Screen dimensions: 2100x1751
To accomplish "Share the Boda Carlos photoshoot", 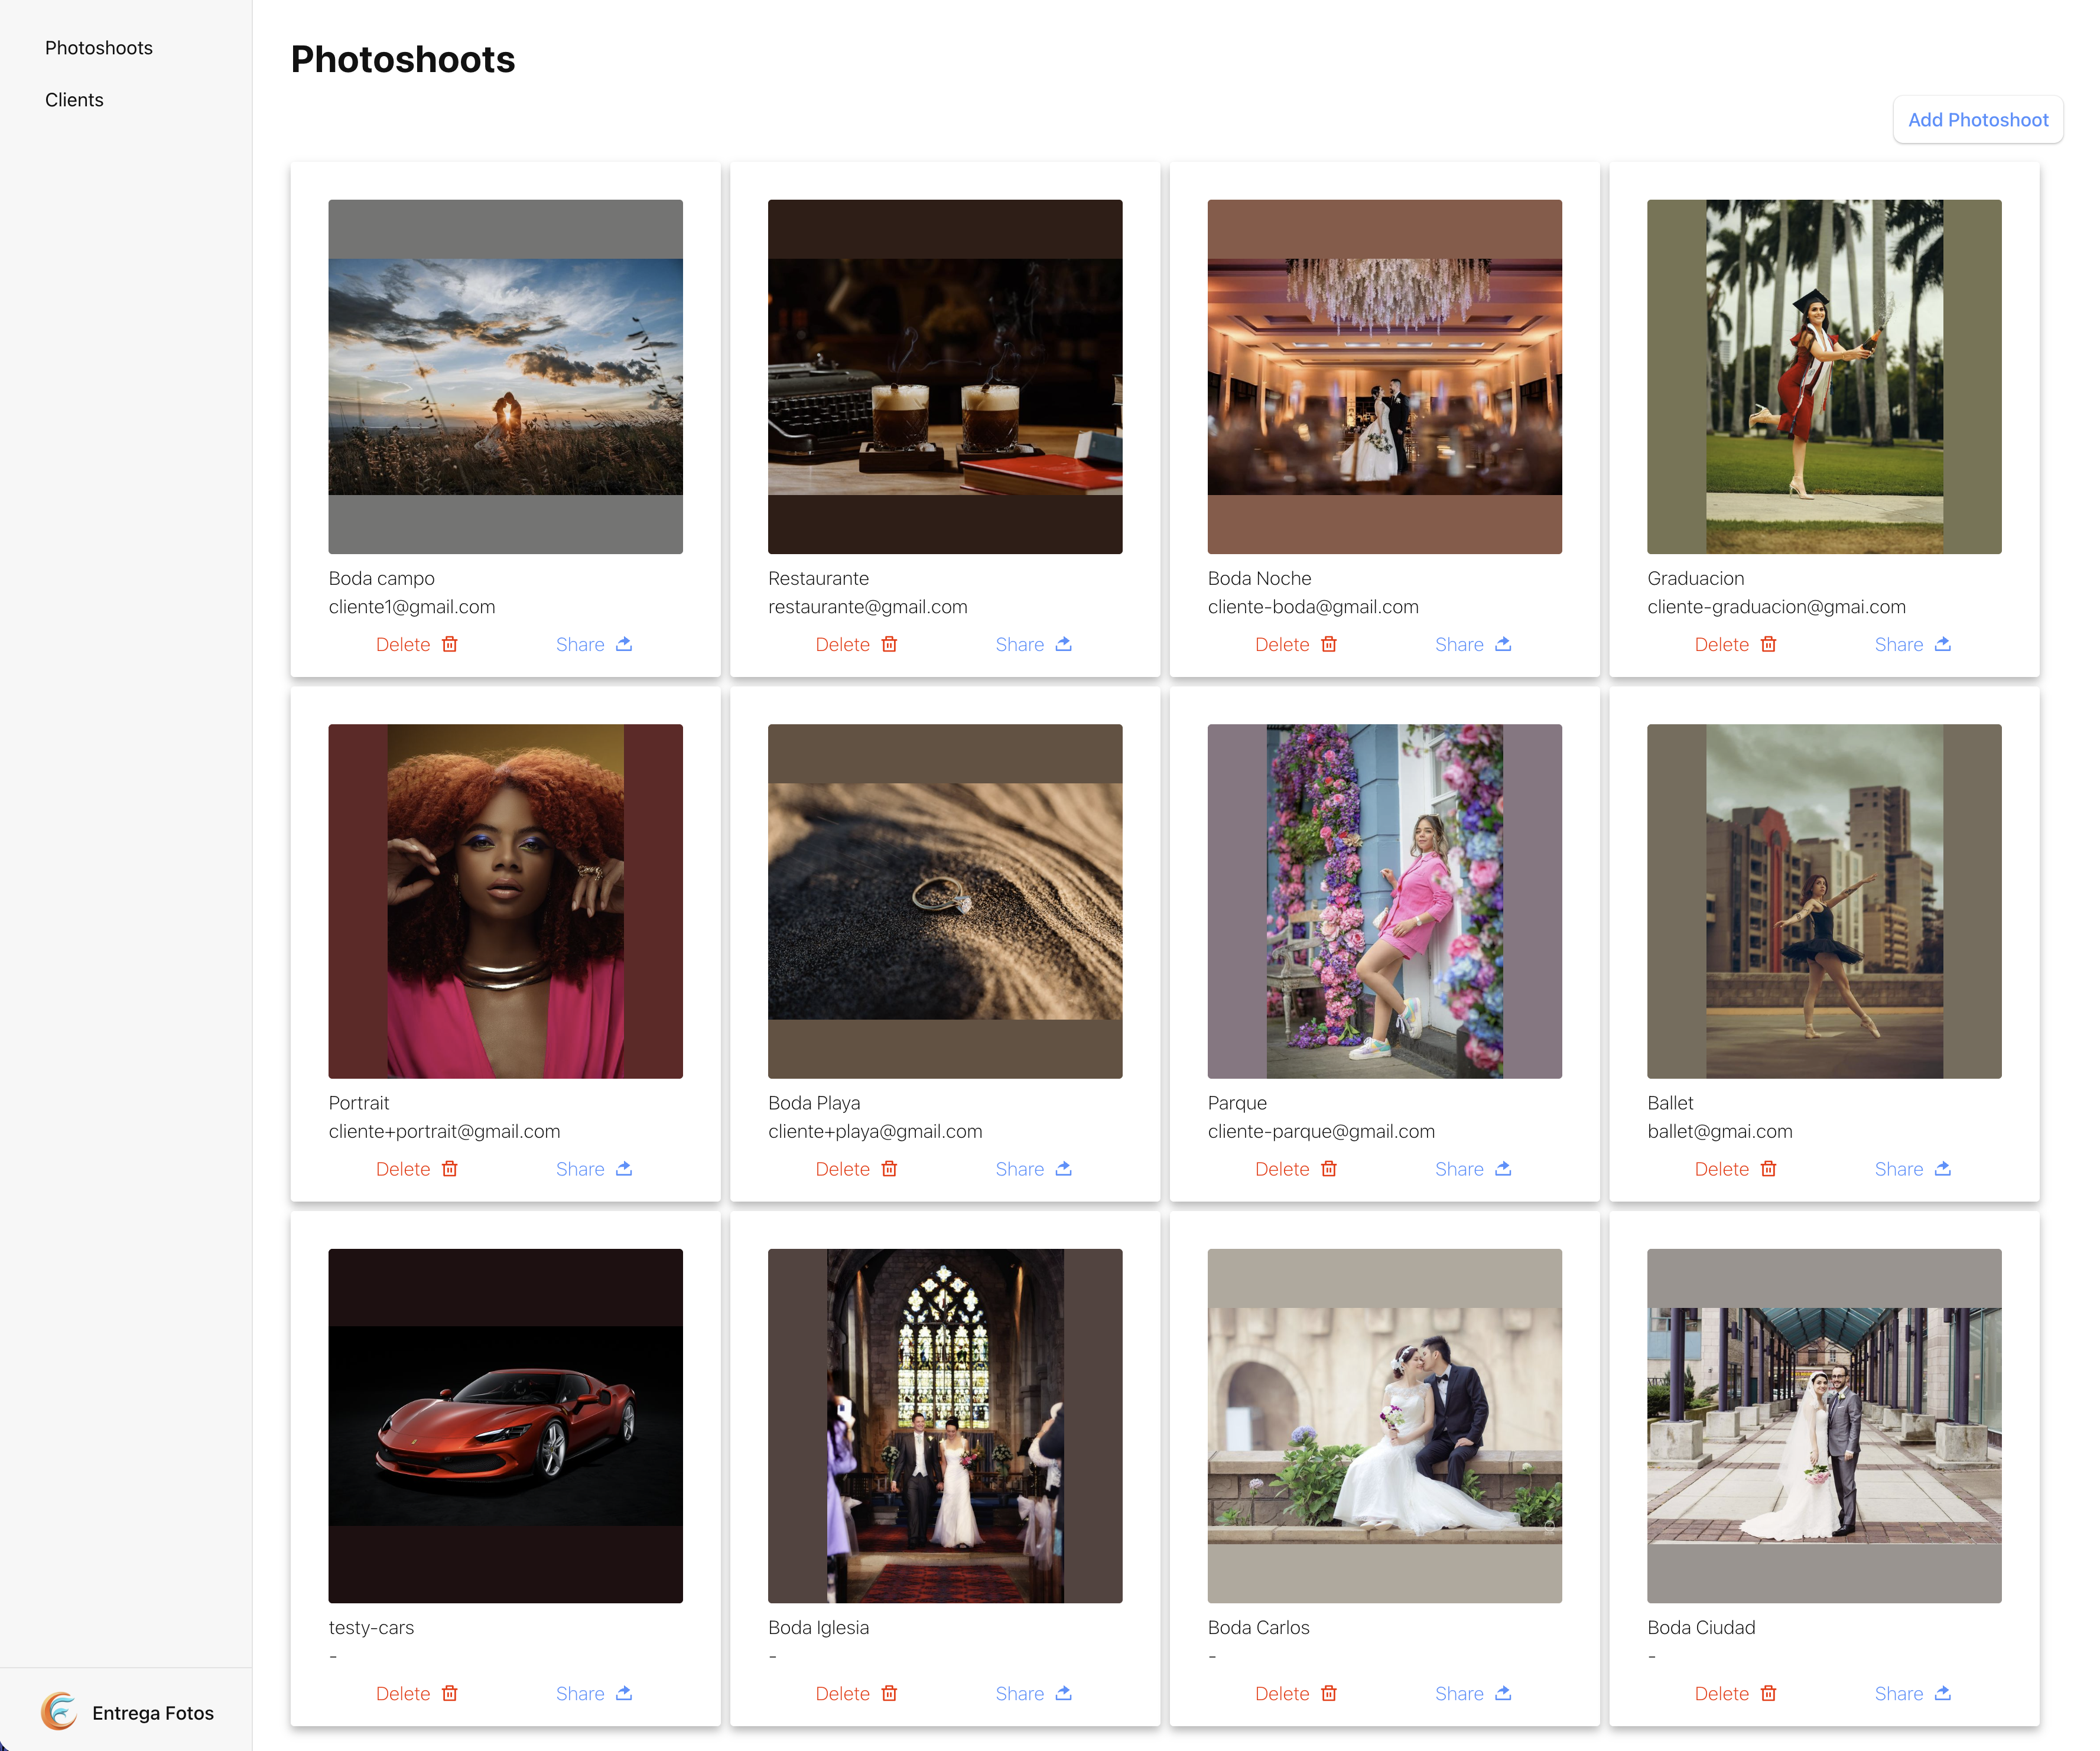I will [1472, 1693].
